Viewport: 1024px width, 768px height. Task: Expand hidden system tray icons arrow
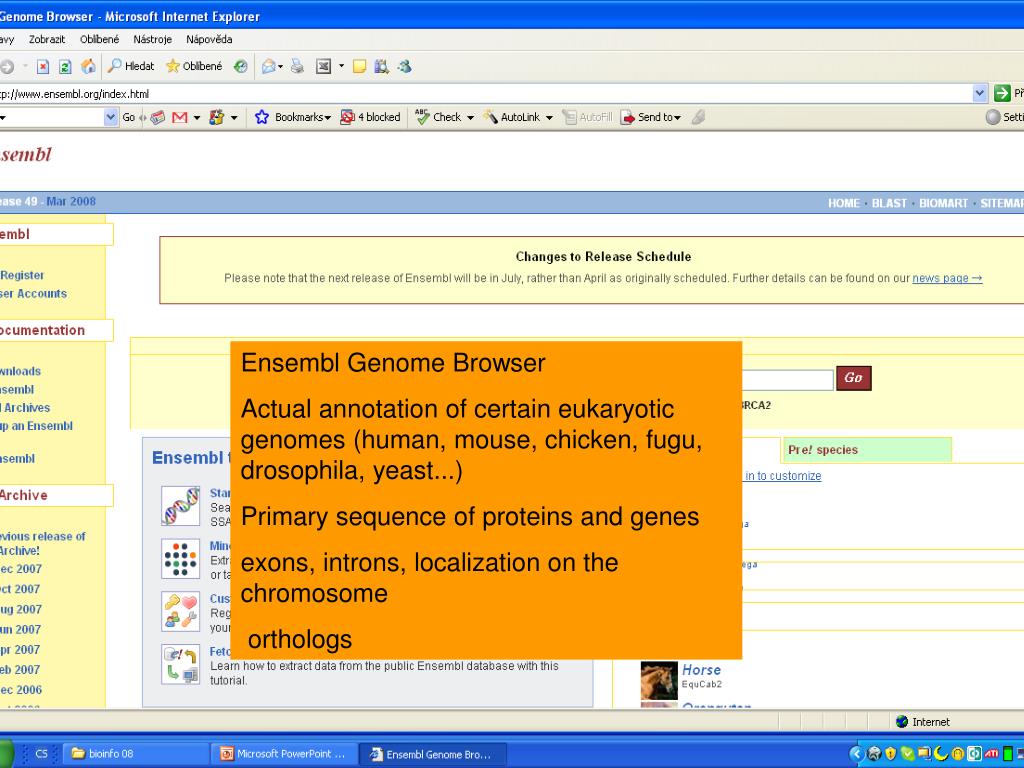click(856, 754)
